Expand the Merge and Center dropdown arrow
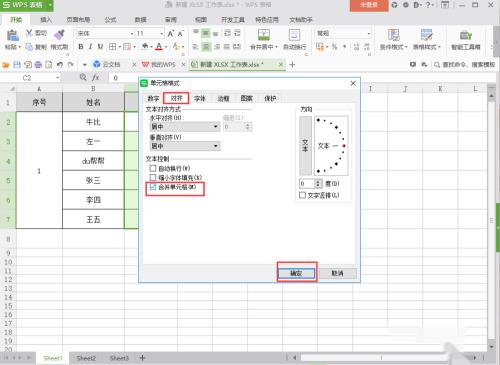 [x=276, y=47]
